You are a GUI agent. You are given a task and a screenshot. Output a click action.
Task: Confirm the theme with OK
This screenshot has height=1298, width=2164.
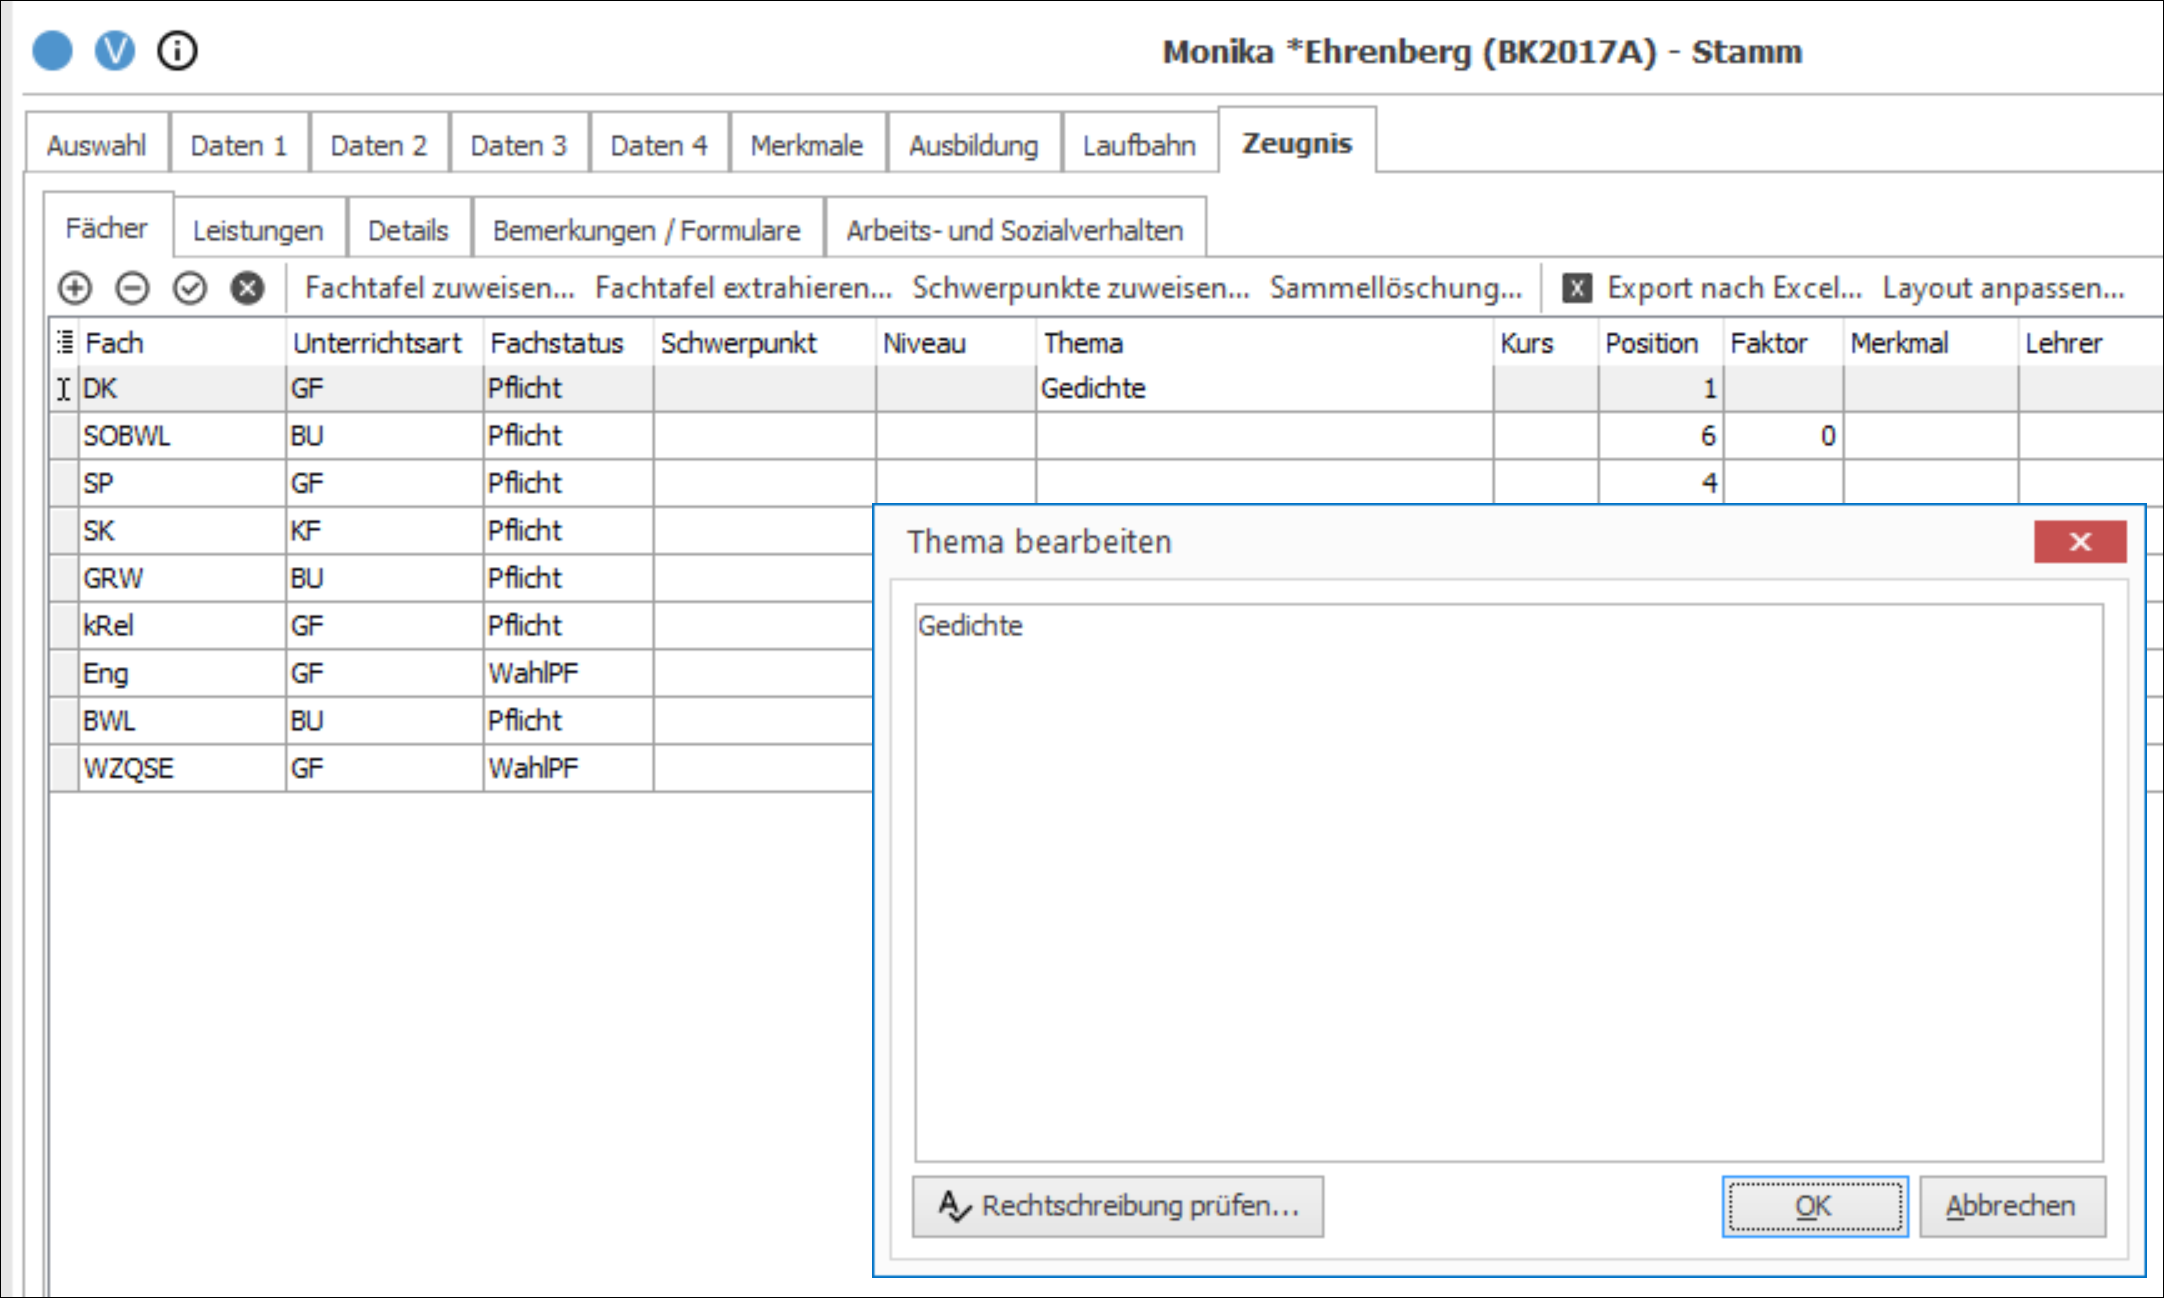click(1815, 1207)
